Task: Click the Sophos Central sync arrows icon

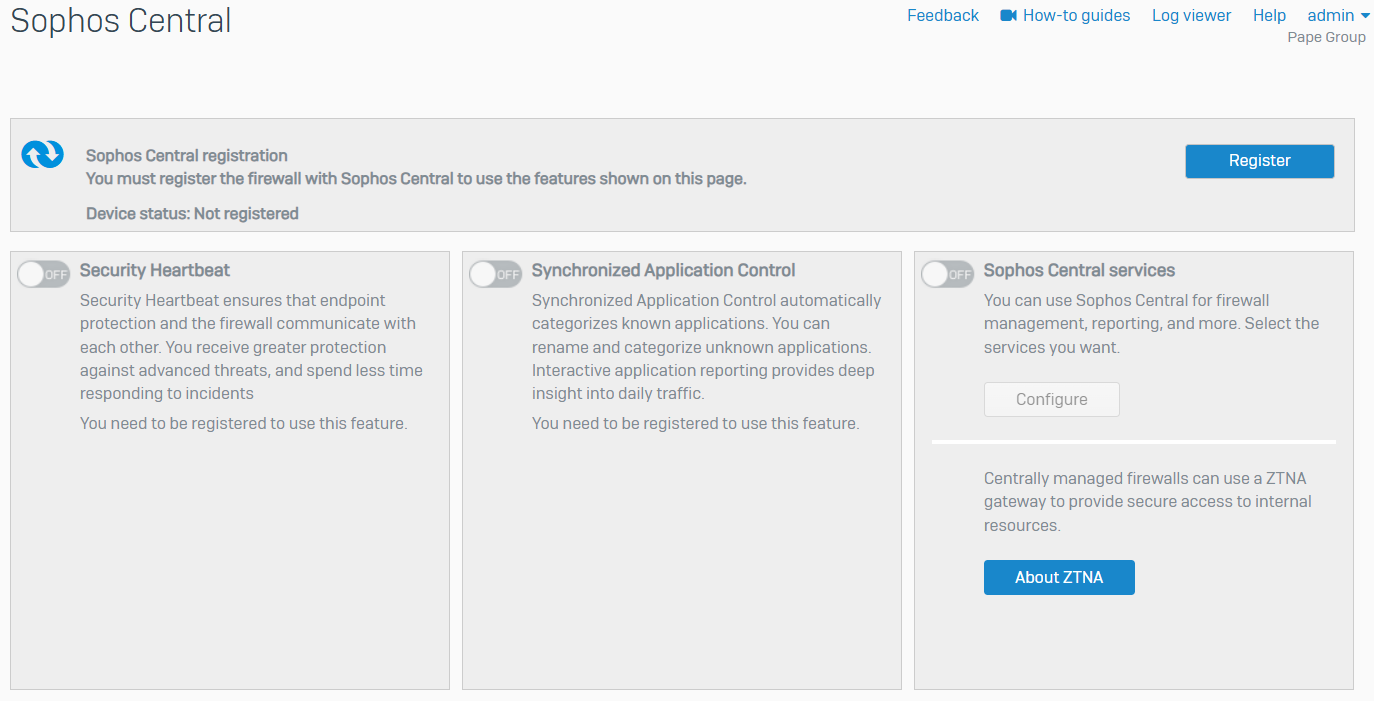Action: click(42, 154)
